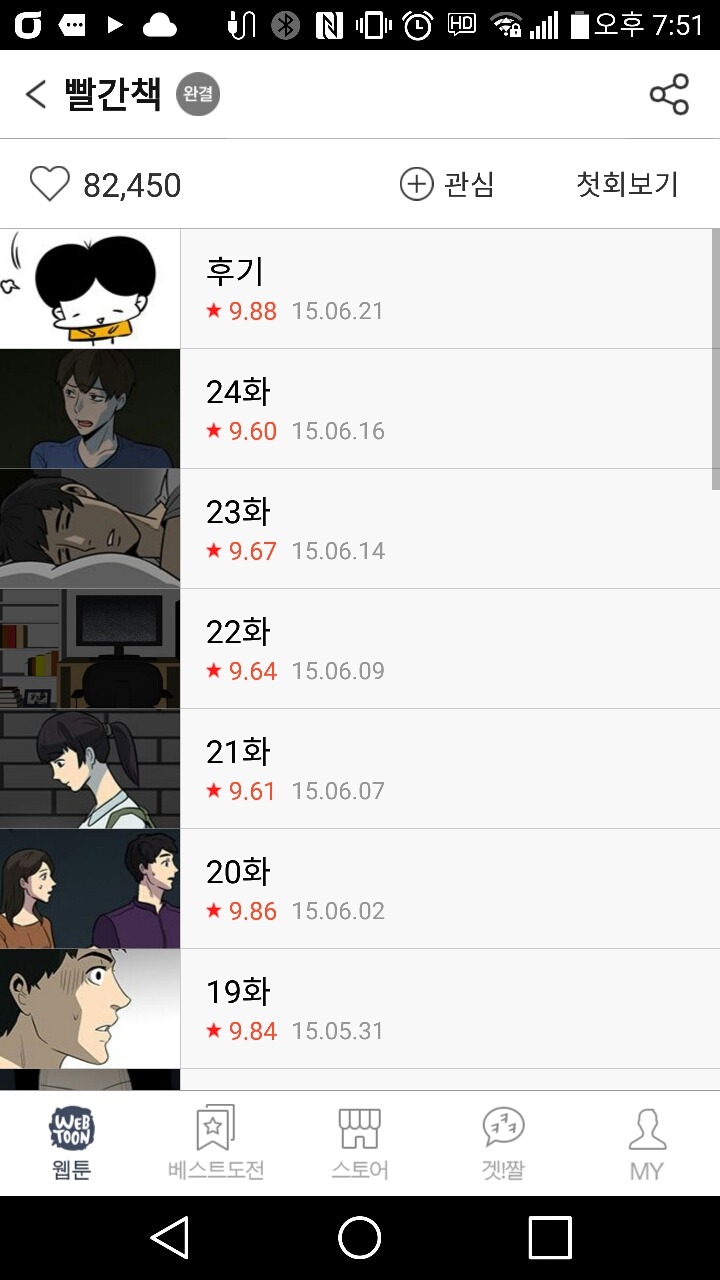
Task: Open the 웹툰 tab in the bottom bar
Action: pos(71,1143)
